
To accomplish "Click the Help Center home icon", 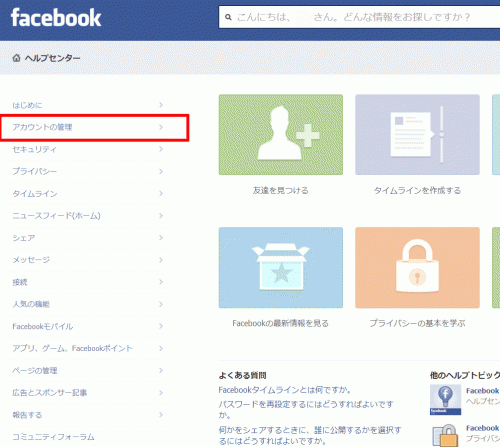I will coord(16,58).
